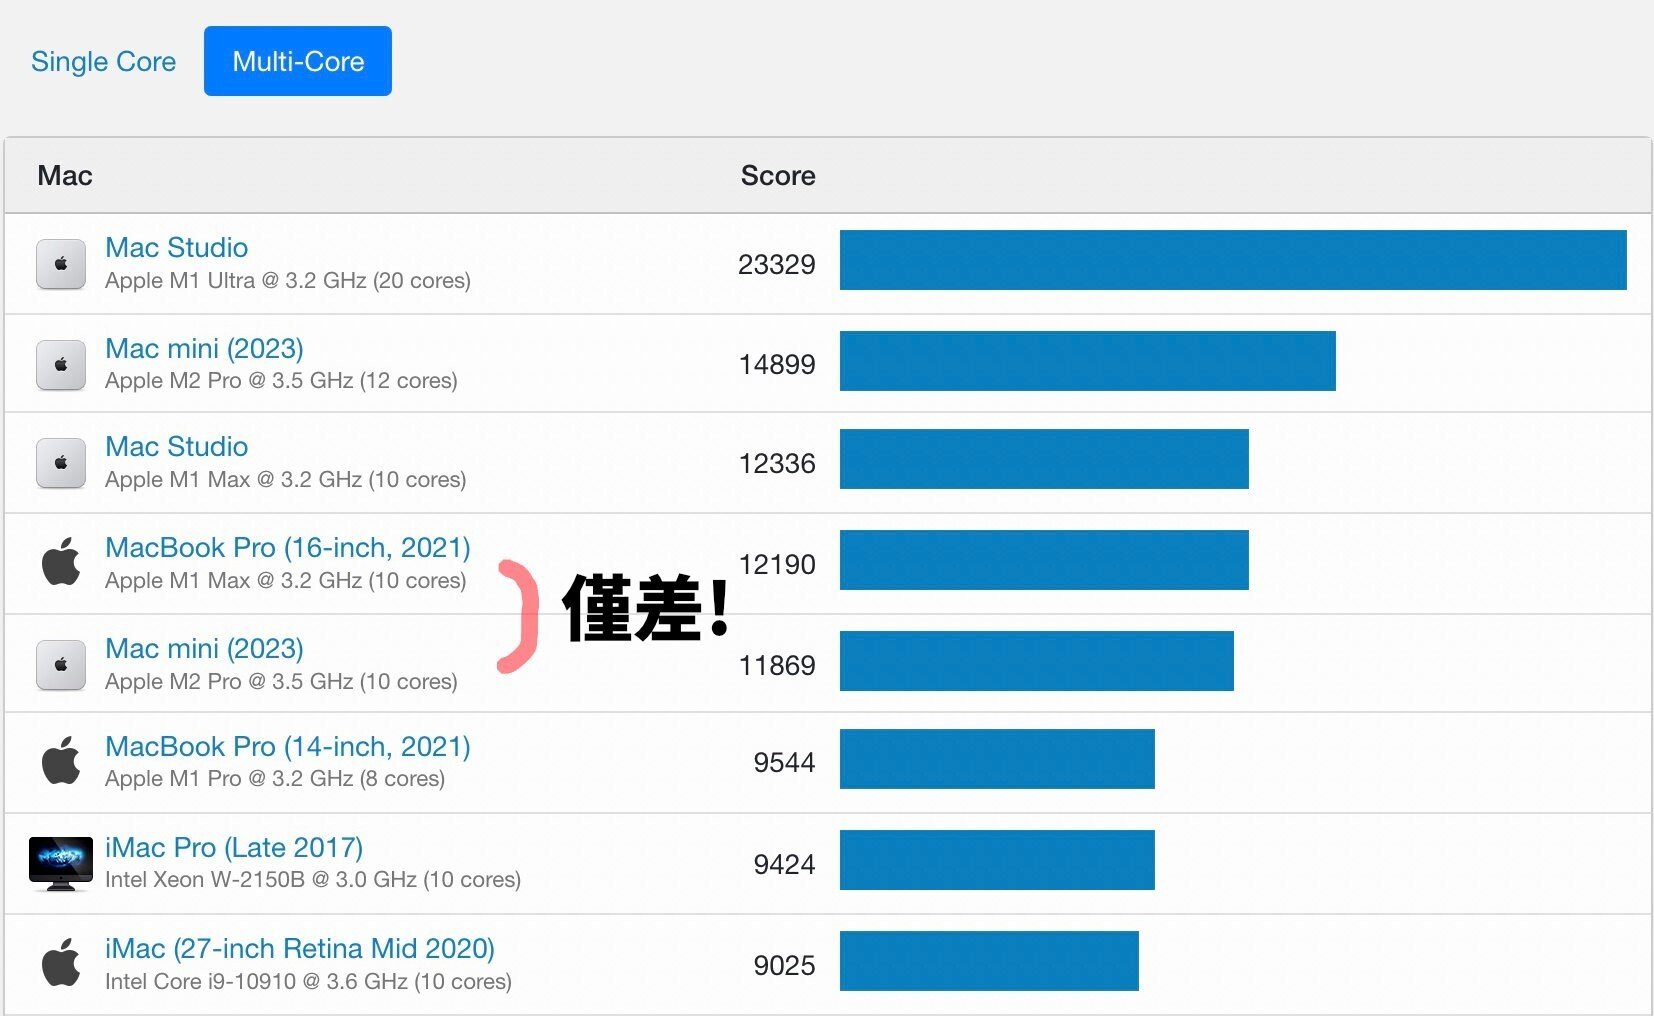This screenshot has height=1034, width=1654.
Task: Click the iMac Pro (Late 2017) display thumbnail icon
Action: [60, 862]
